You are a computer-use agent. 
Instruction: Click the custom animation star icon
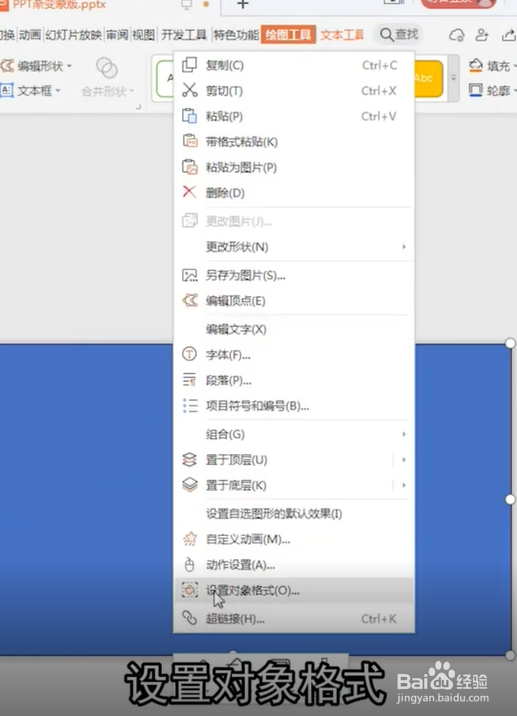point(190,539)
